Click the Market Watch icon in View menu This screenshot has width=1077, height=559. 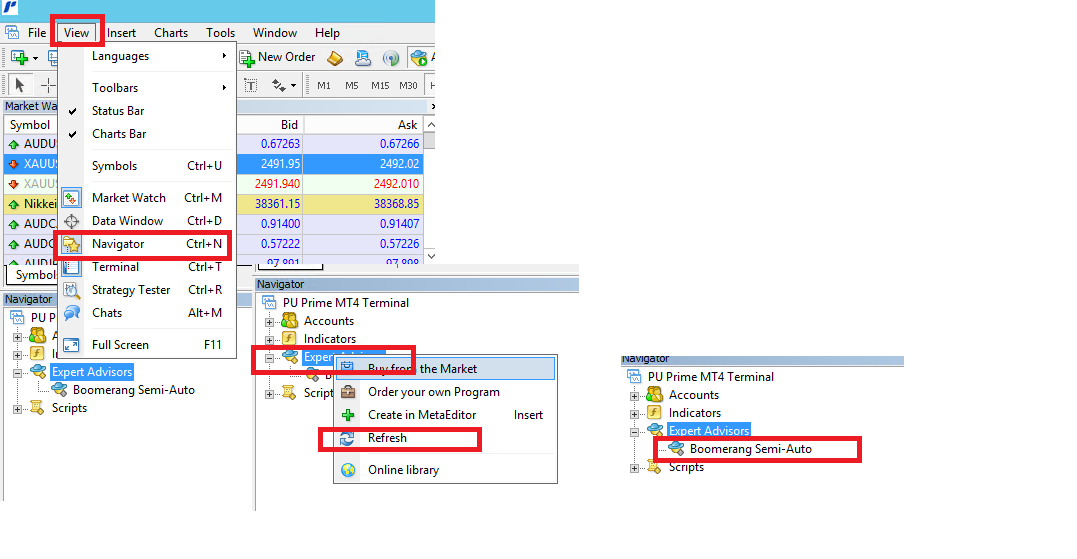click(71, 198)
